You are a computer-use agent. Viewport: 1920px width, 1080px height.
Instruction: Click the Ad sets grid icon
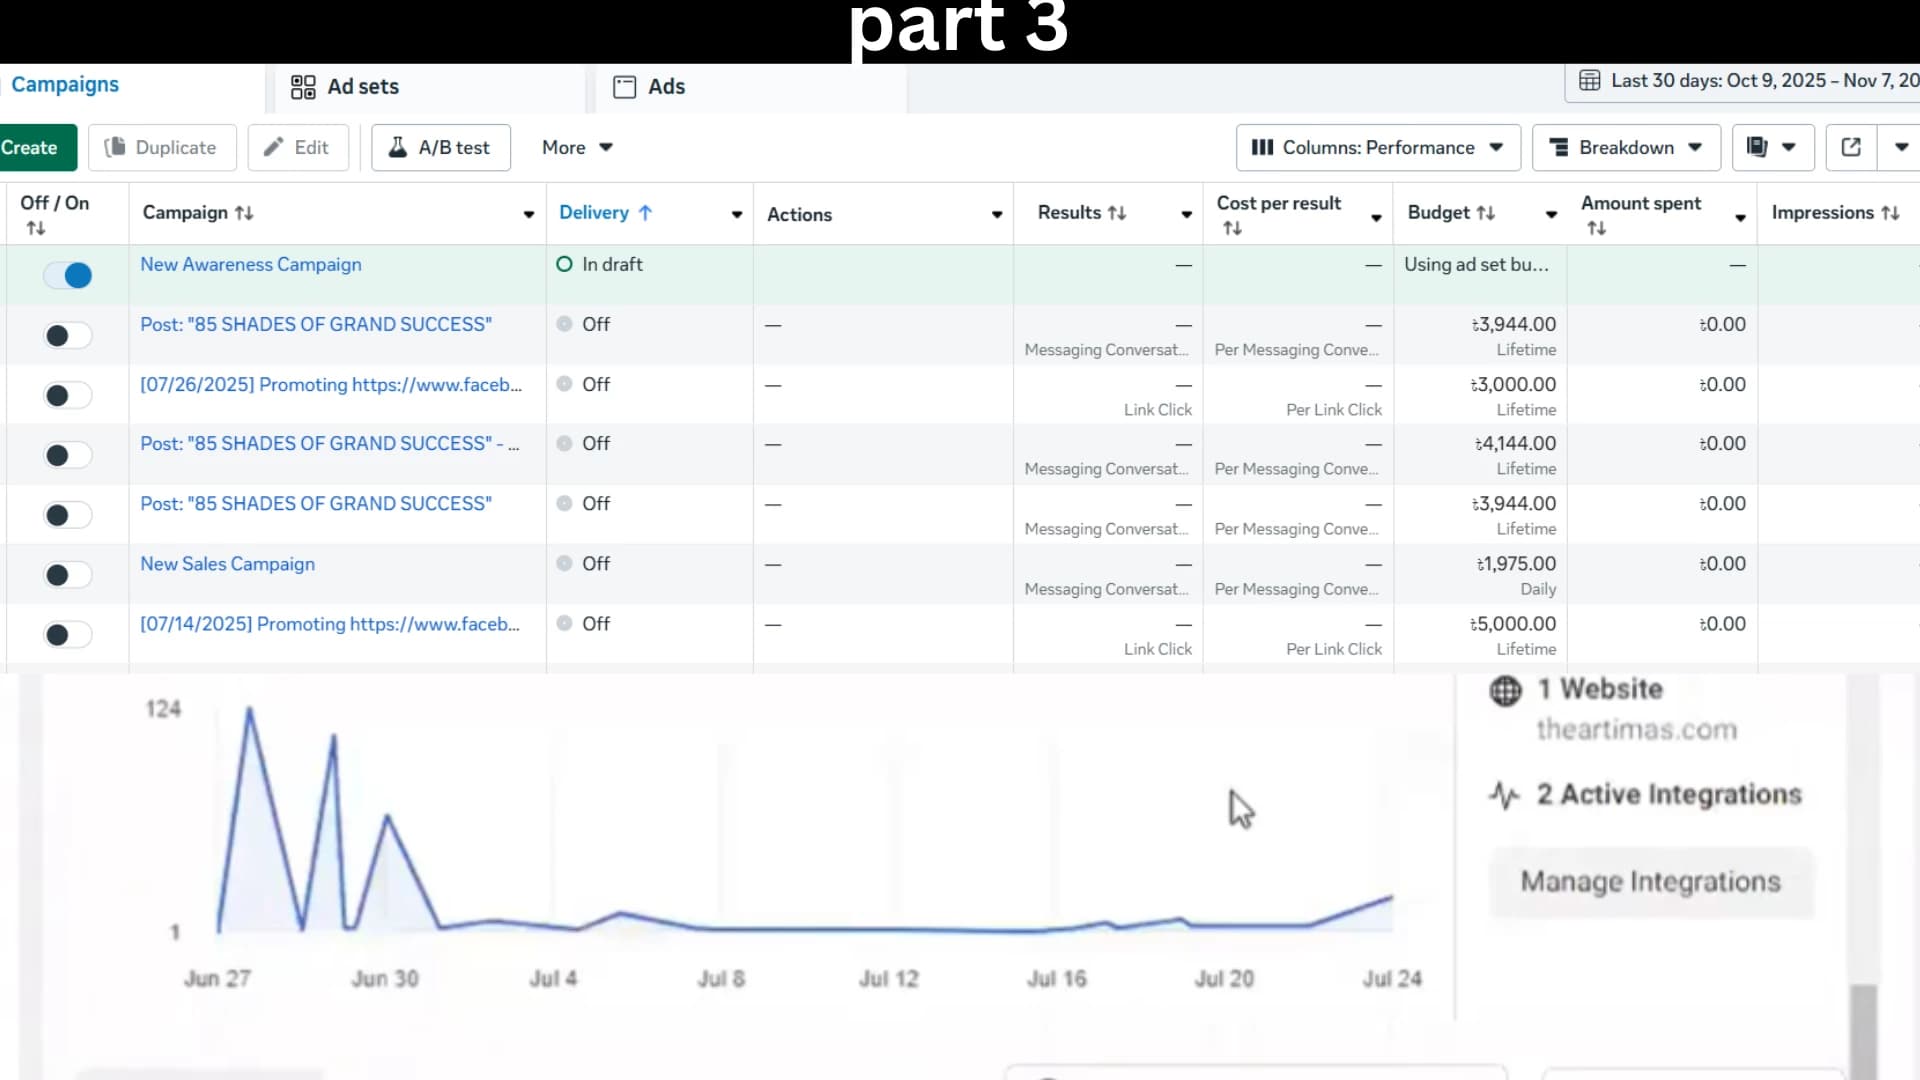[303, 87]
